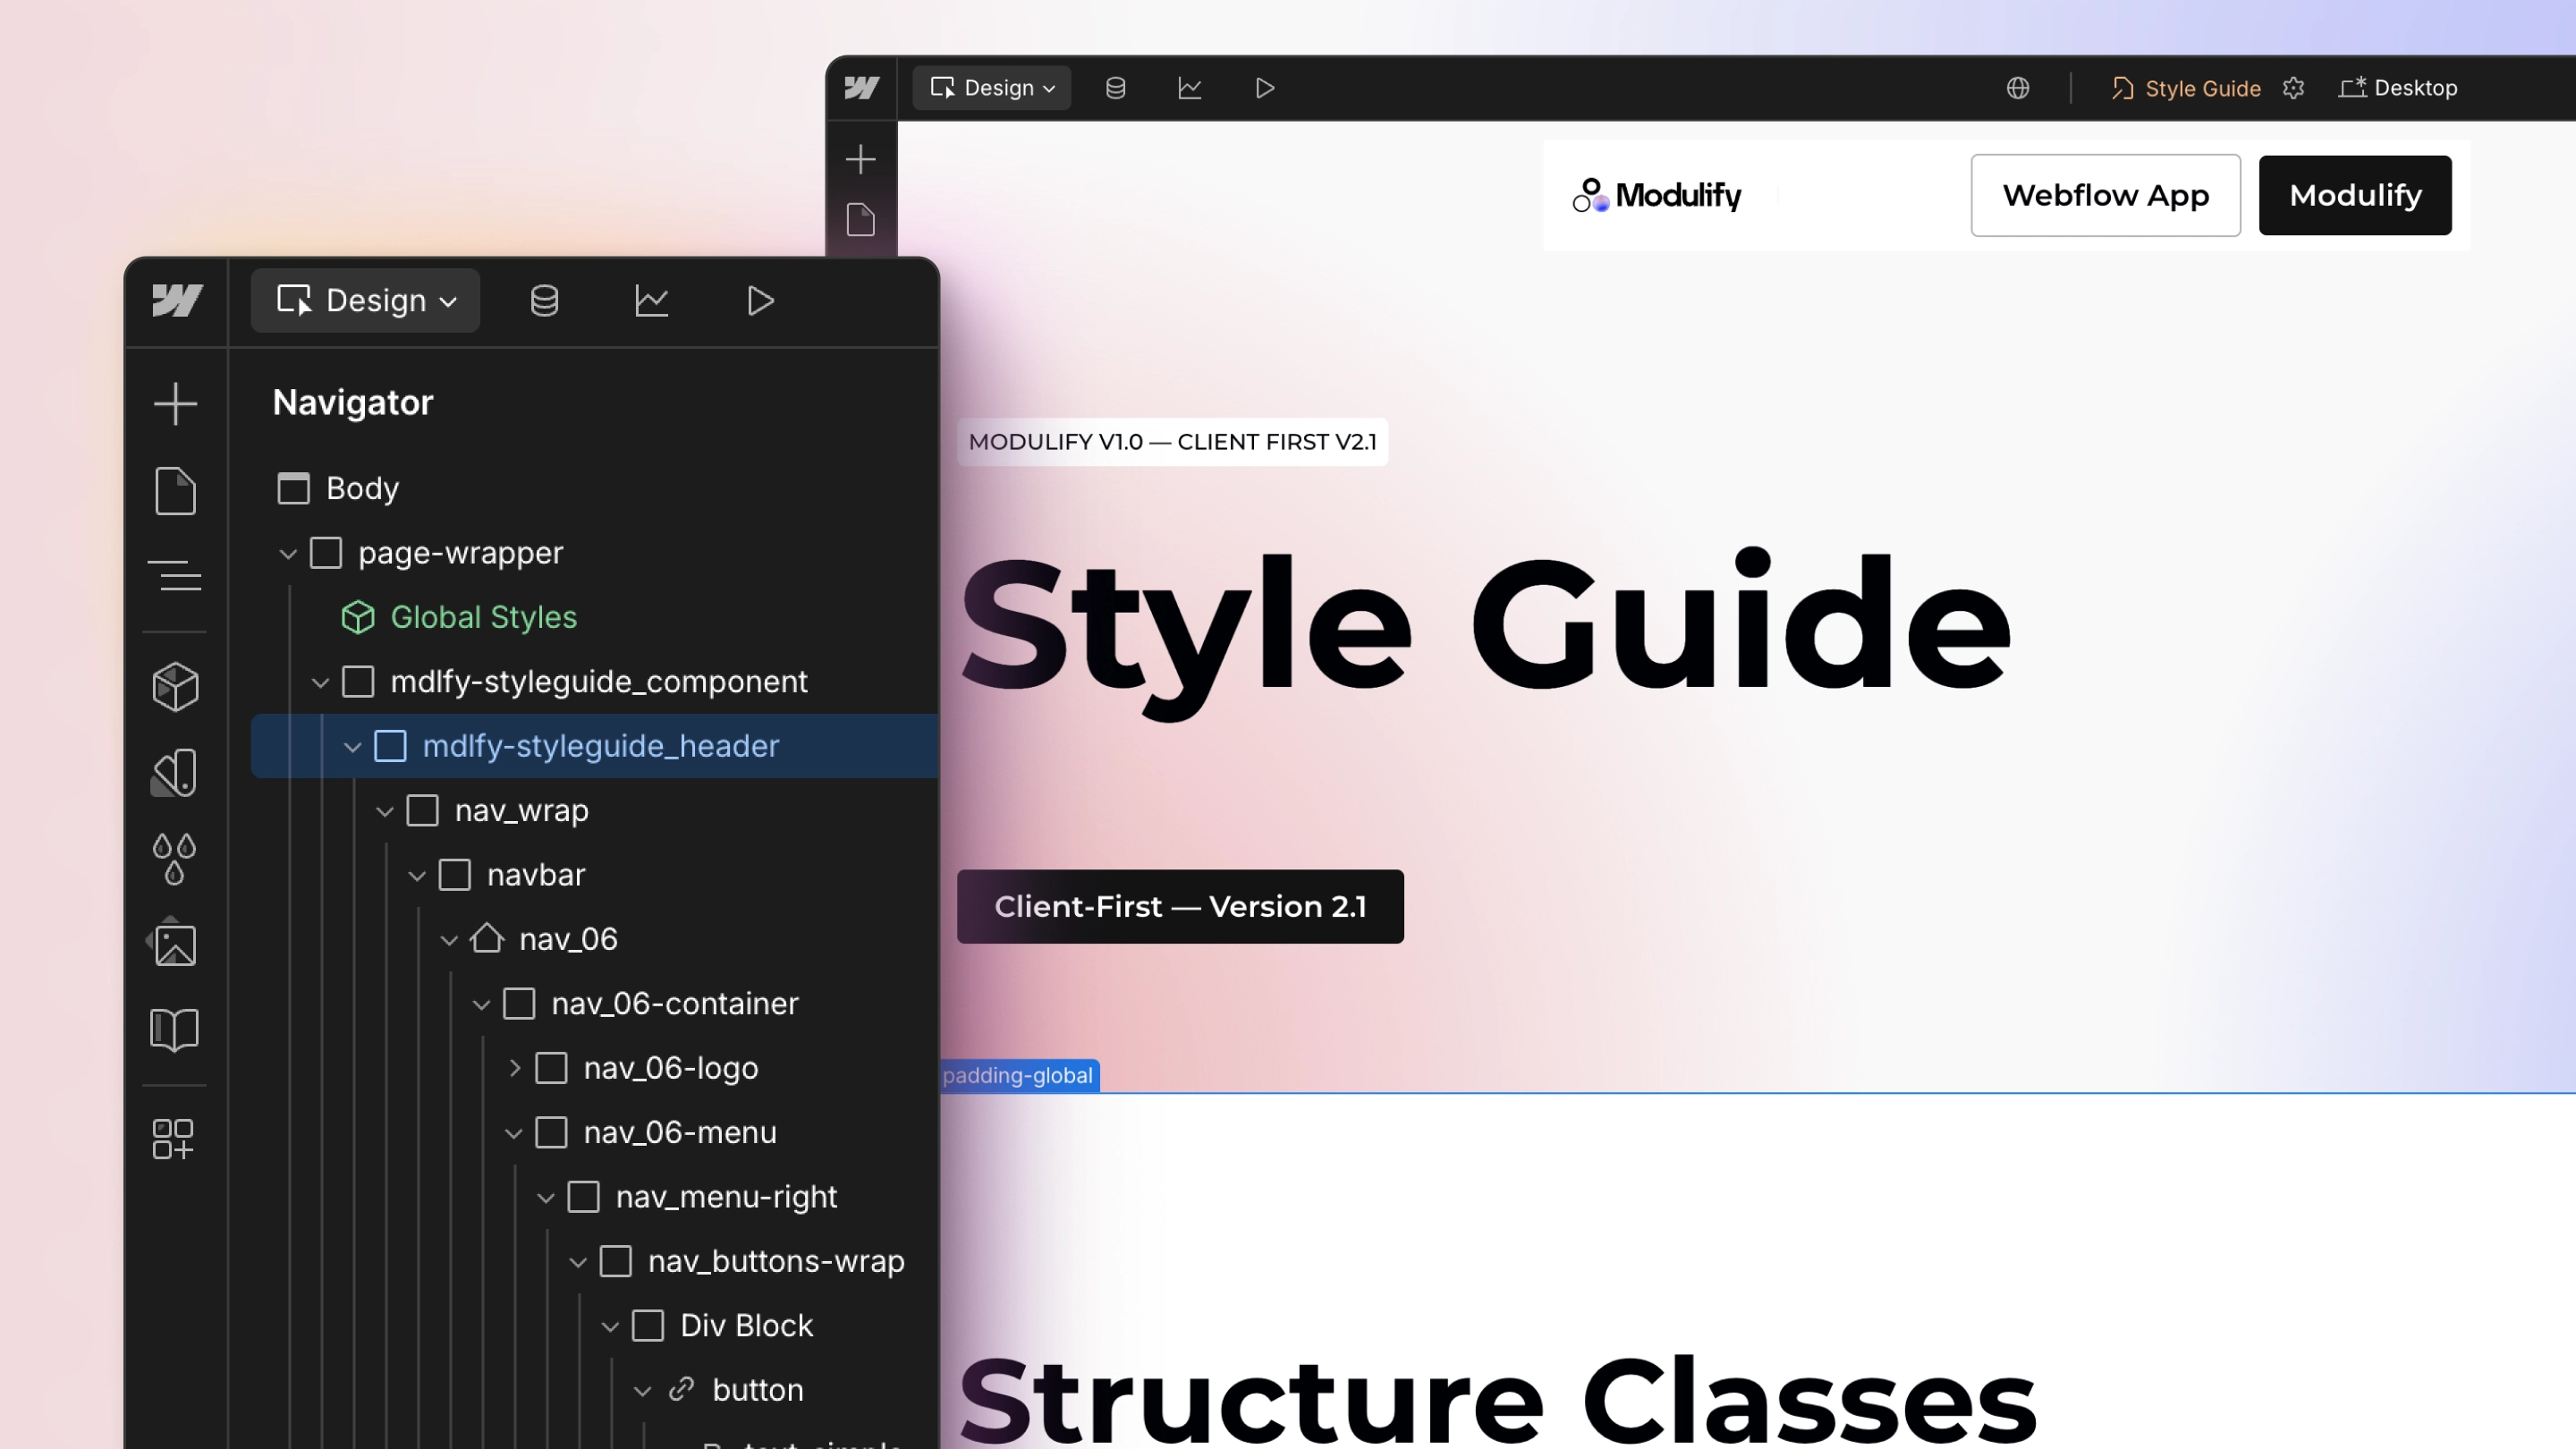Click the Modulify logo on the canvas
The height and width of the screenshot is (1449, 2576).
pyautogui.click(x=1656, y=195)
